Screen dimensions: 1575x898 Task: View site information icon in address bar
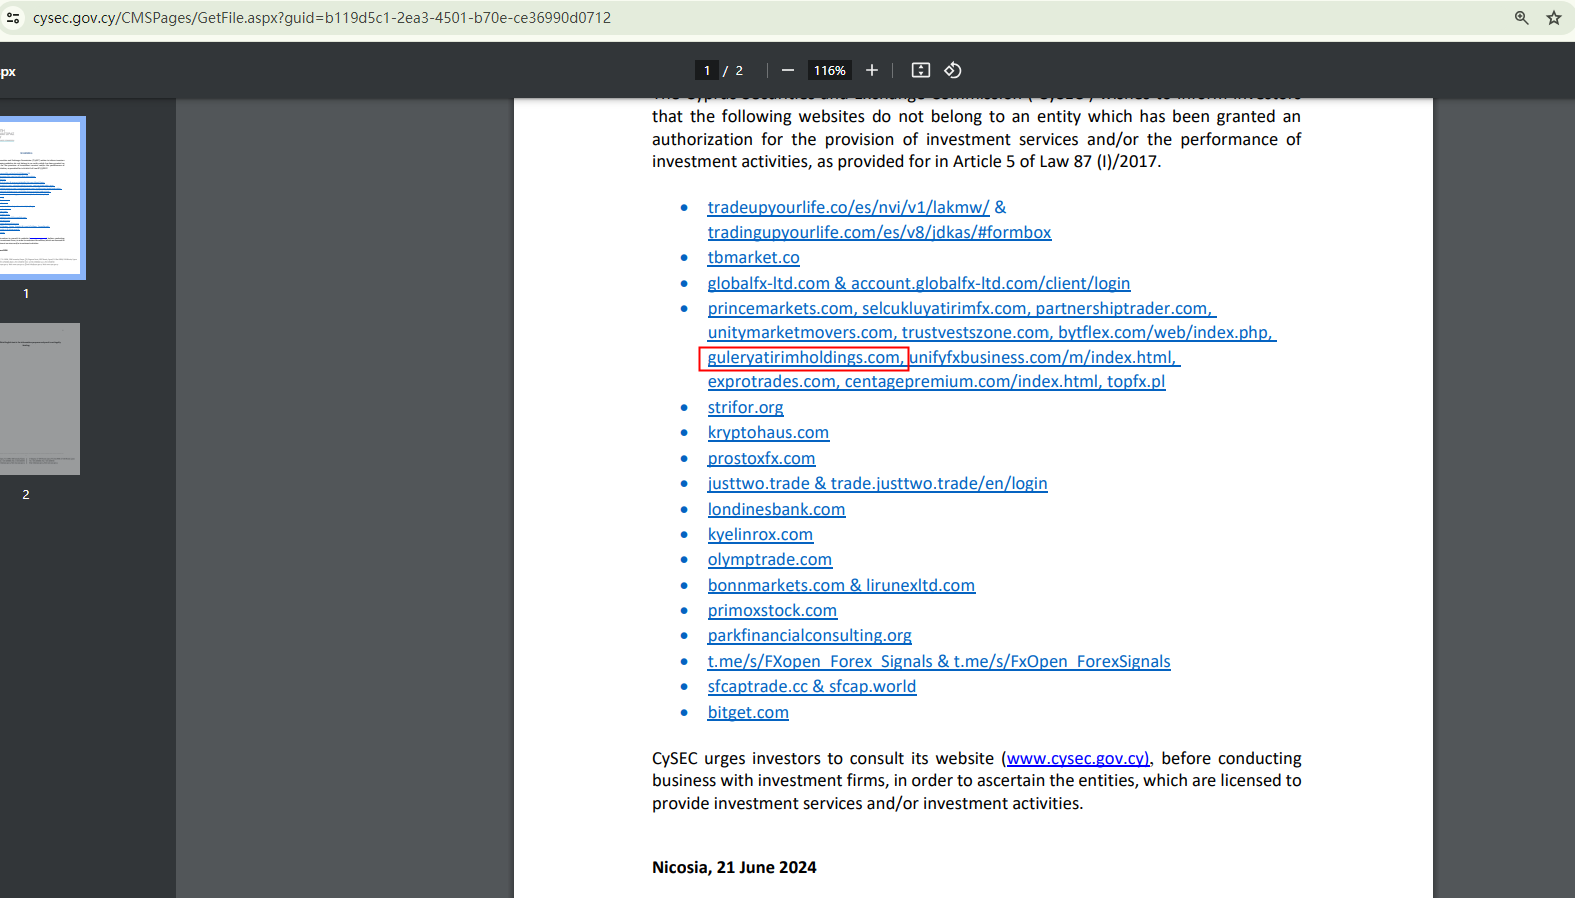pyautogui.click(x=13, y=18)
